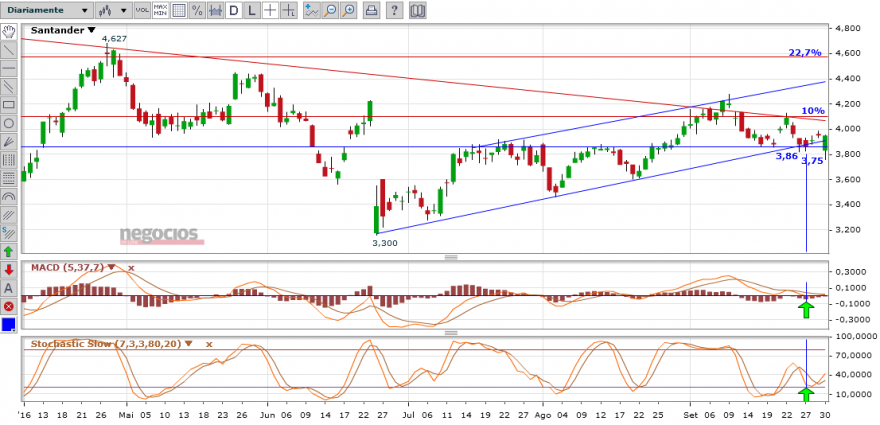Select the triple parallel lines tool
Viewport: 880px width, 425px height.
[x=9, y=214]
